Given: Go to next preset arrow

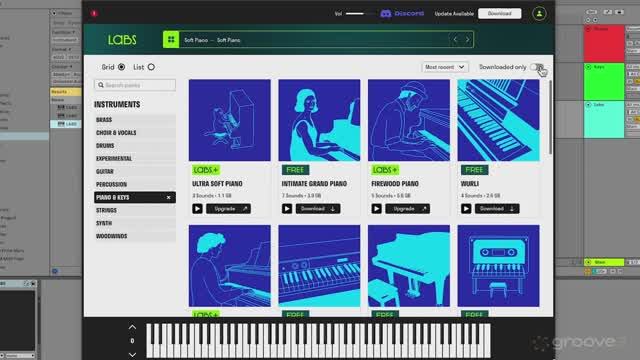Looking at the screenshot, I should (x=467, y=40).
